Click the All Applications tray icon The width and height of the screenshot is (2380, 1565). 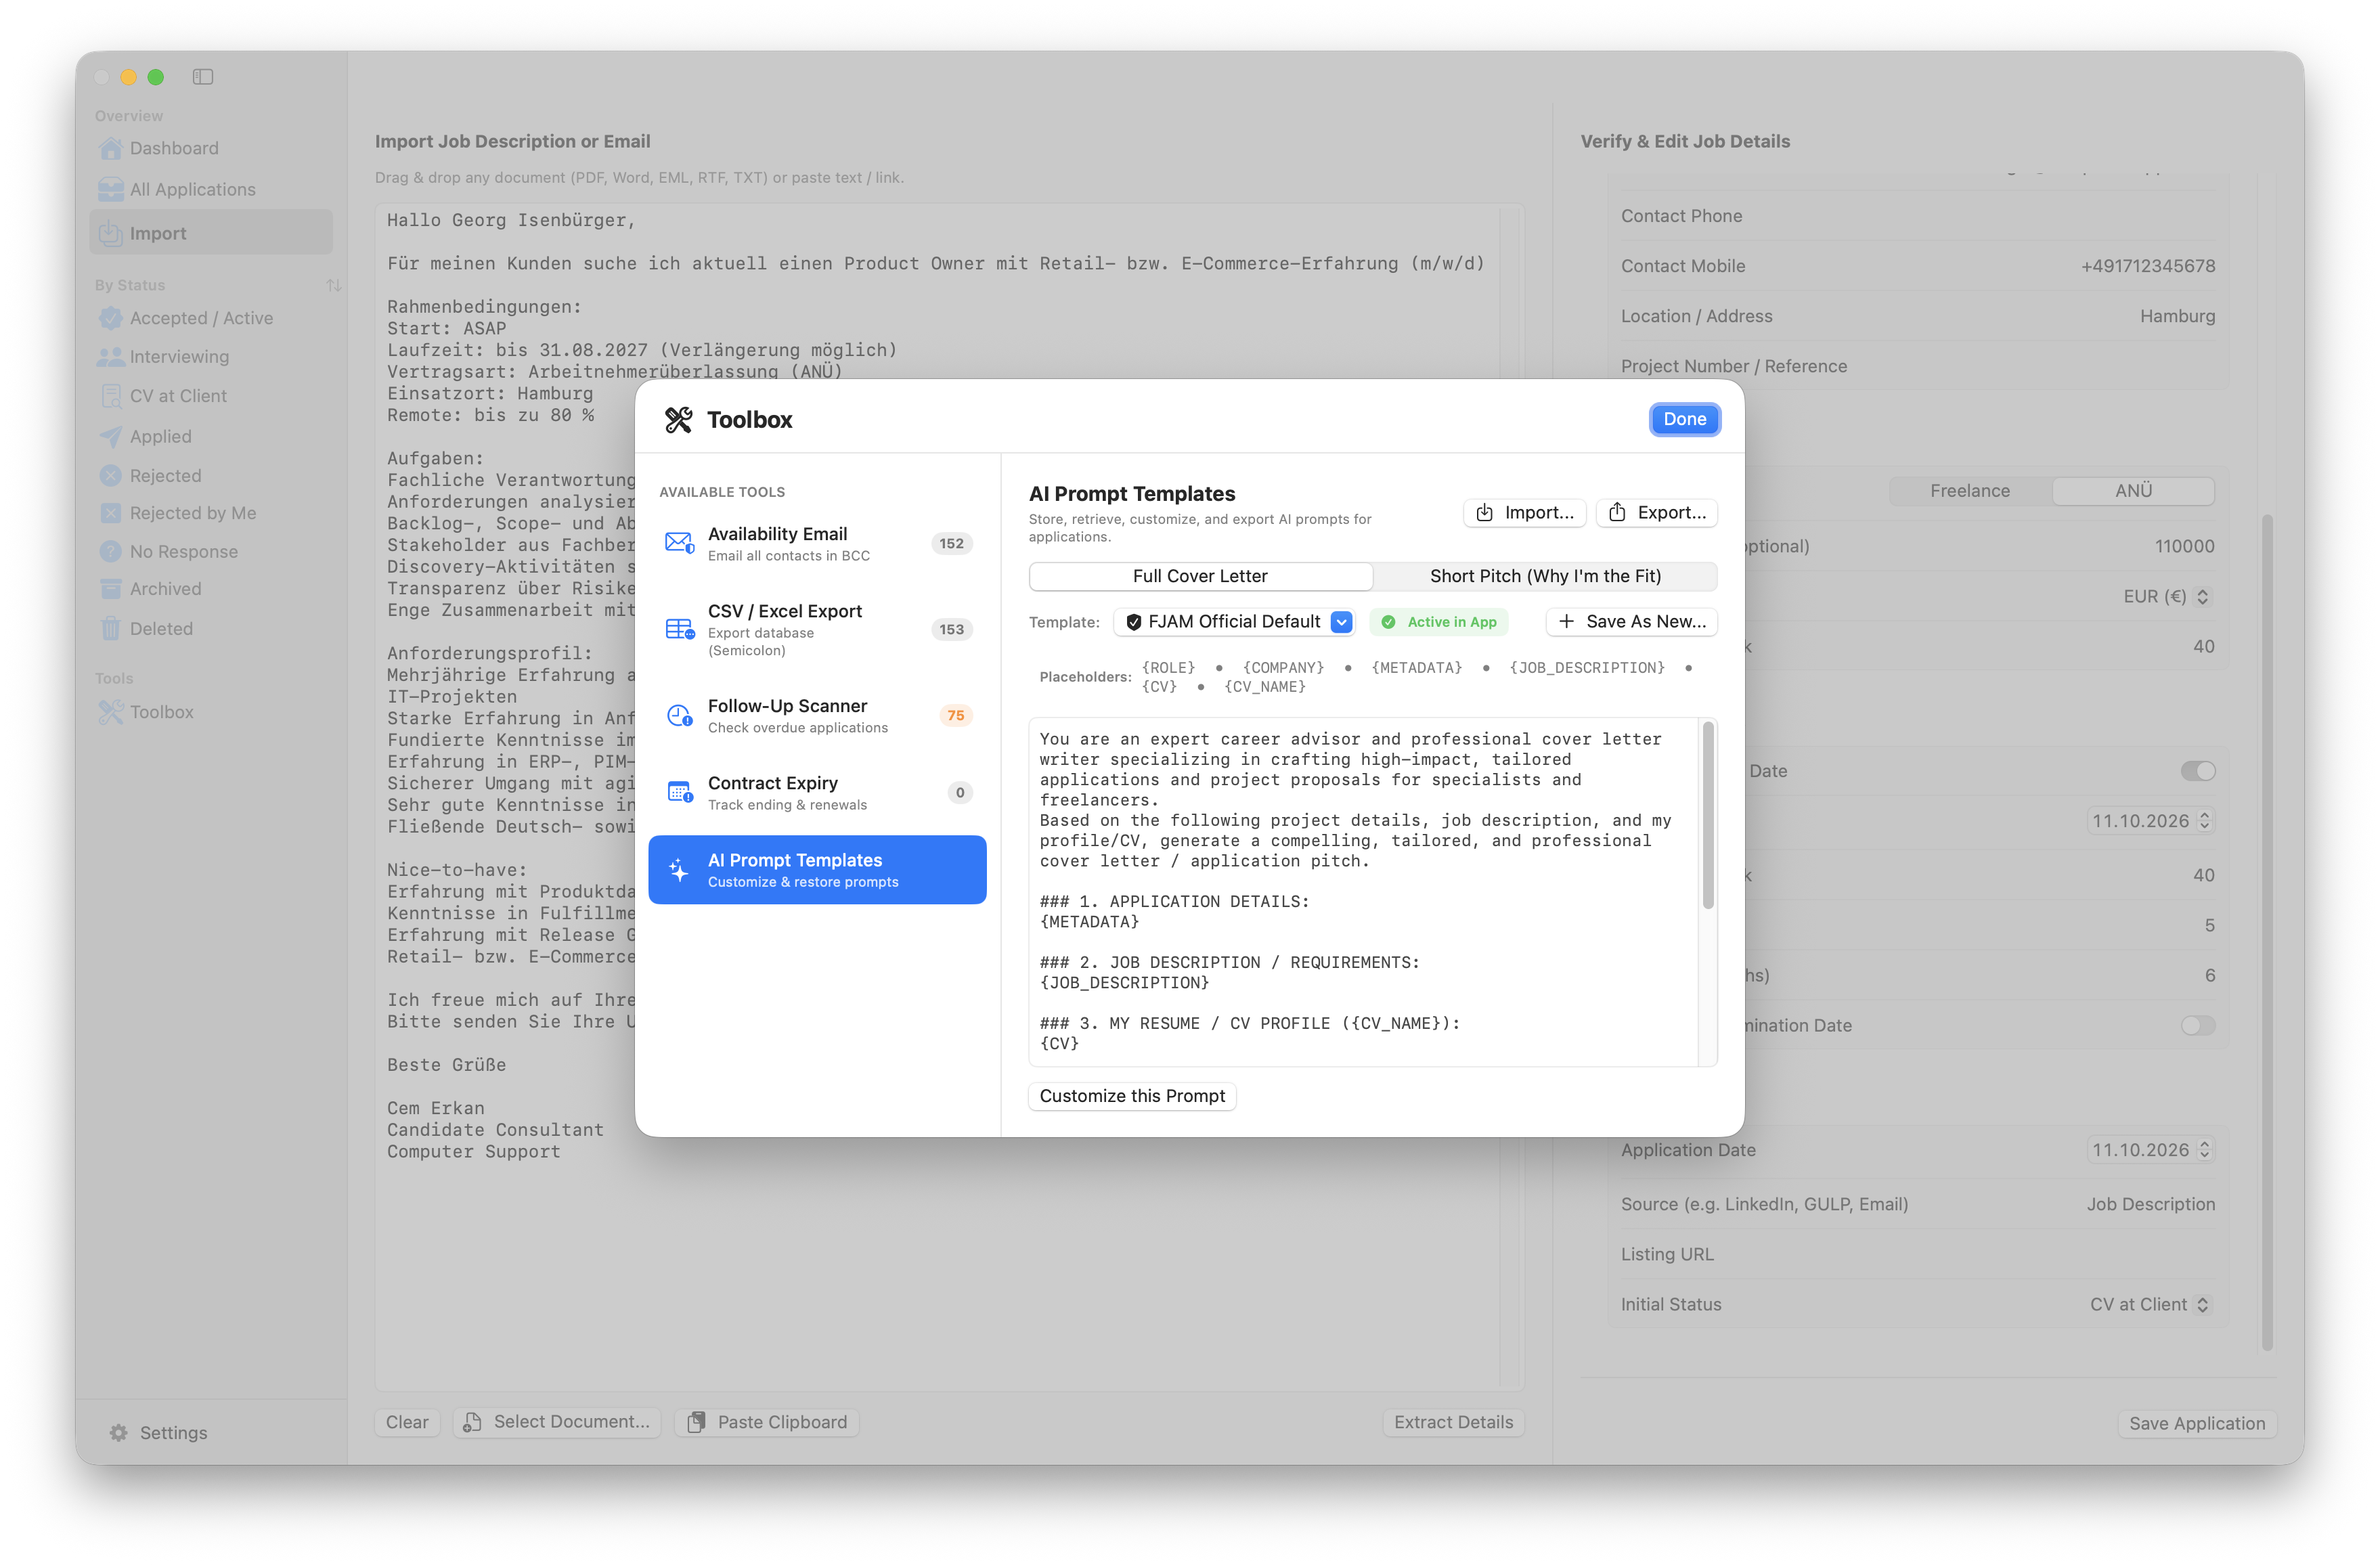point(111,189)
